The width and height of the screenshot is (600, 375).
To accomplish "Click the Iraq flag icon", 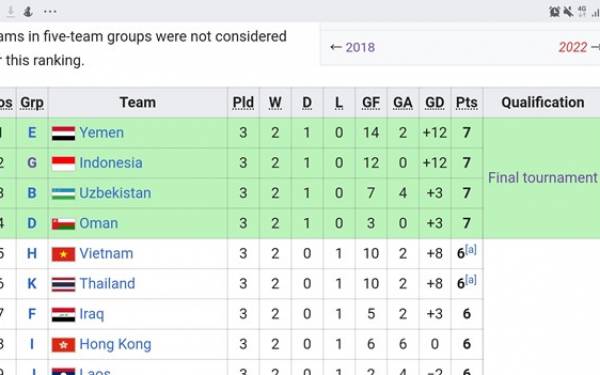I will (64, 315).
